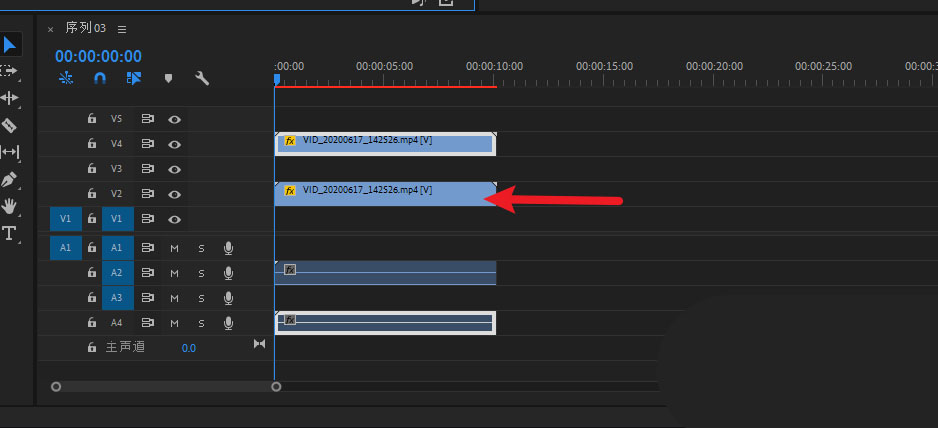Add a marker with the marker icon

(x=169, y=78)
